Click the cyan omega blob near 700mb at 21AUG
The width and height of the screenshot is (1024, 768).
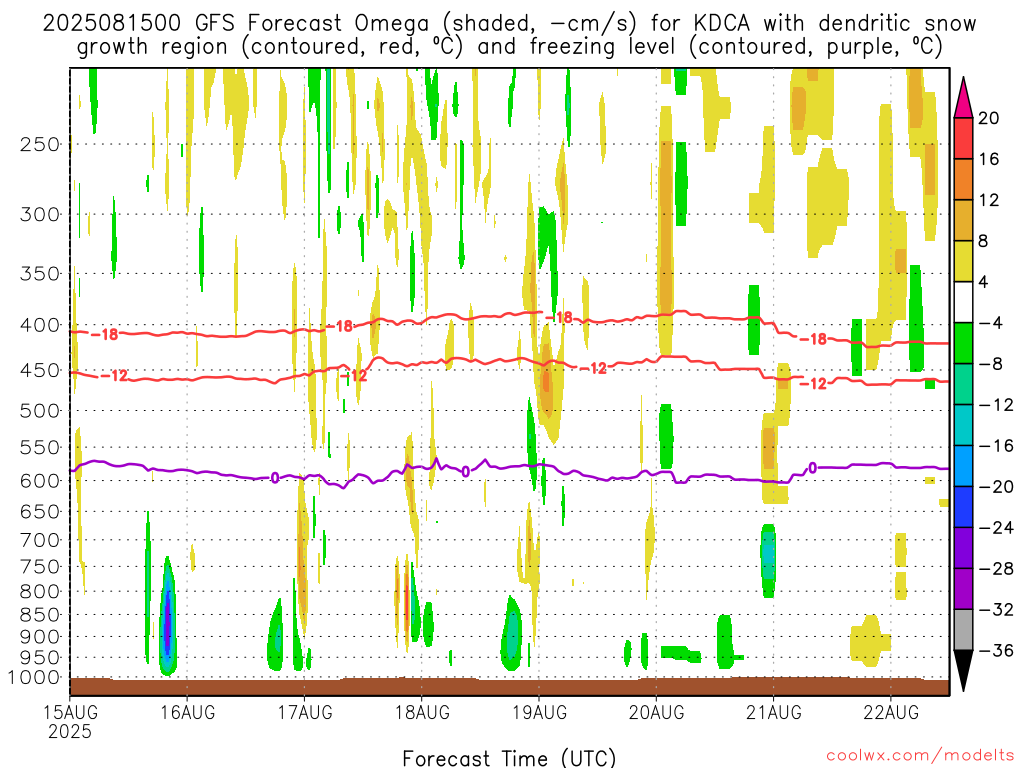coord(769,560)
